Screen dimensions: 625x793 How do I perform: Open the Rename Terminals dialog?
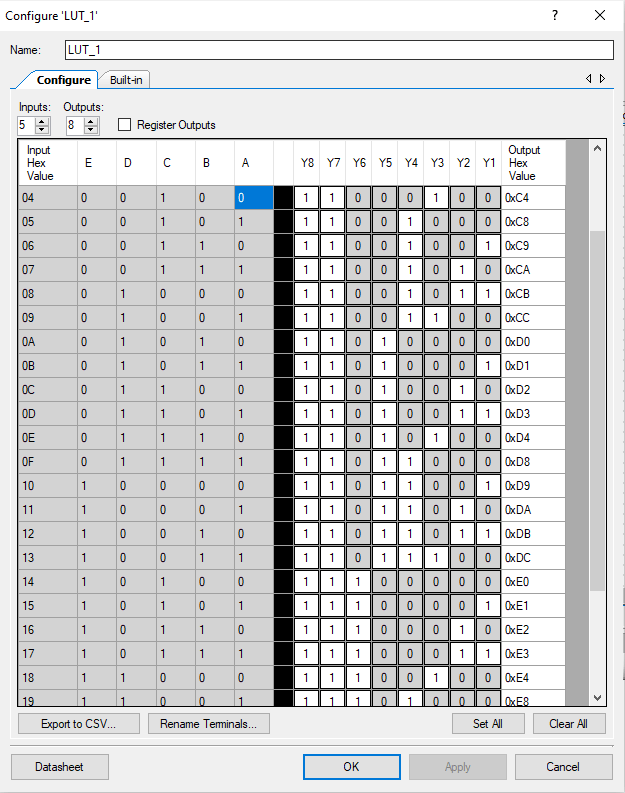(208, 724)
